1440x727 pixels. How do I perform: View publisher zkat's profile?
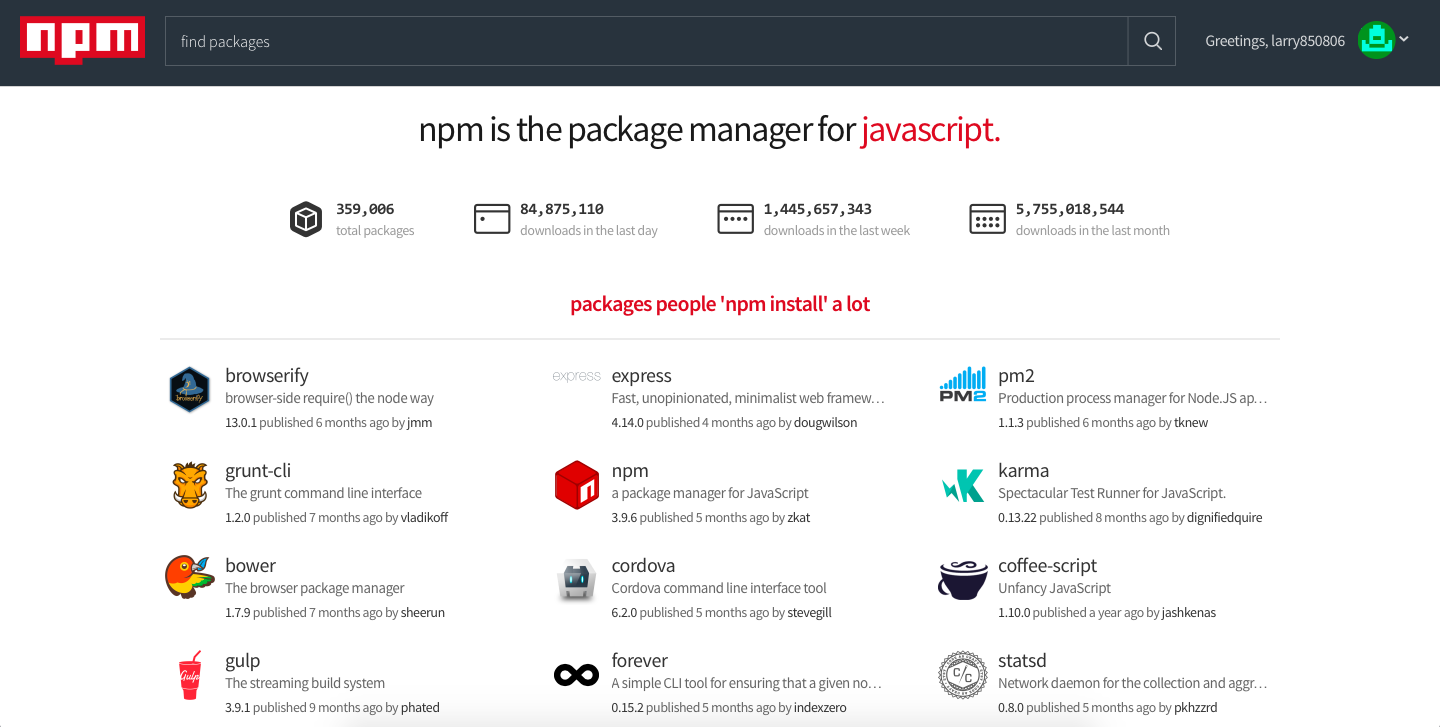tap(798, 518)
